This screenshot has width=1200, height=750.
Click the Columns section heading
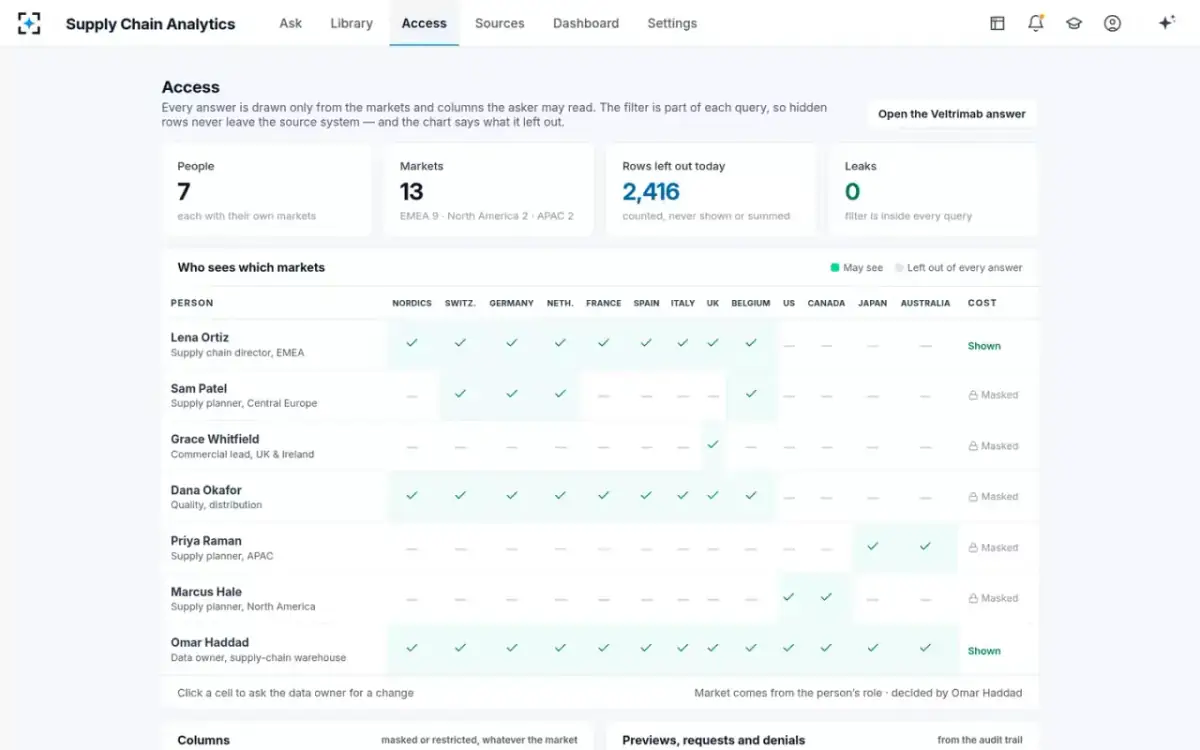click(x=204, y=740)
